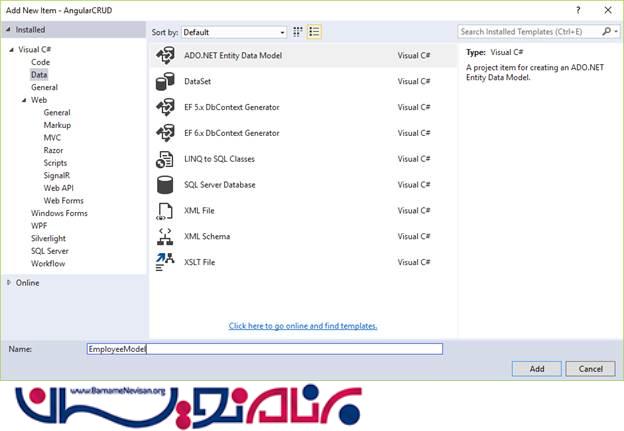Expand the Online section
The width and height of the screenshot is (624, 431).
pos(8,283)
